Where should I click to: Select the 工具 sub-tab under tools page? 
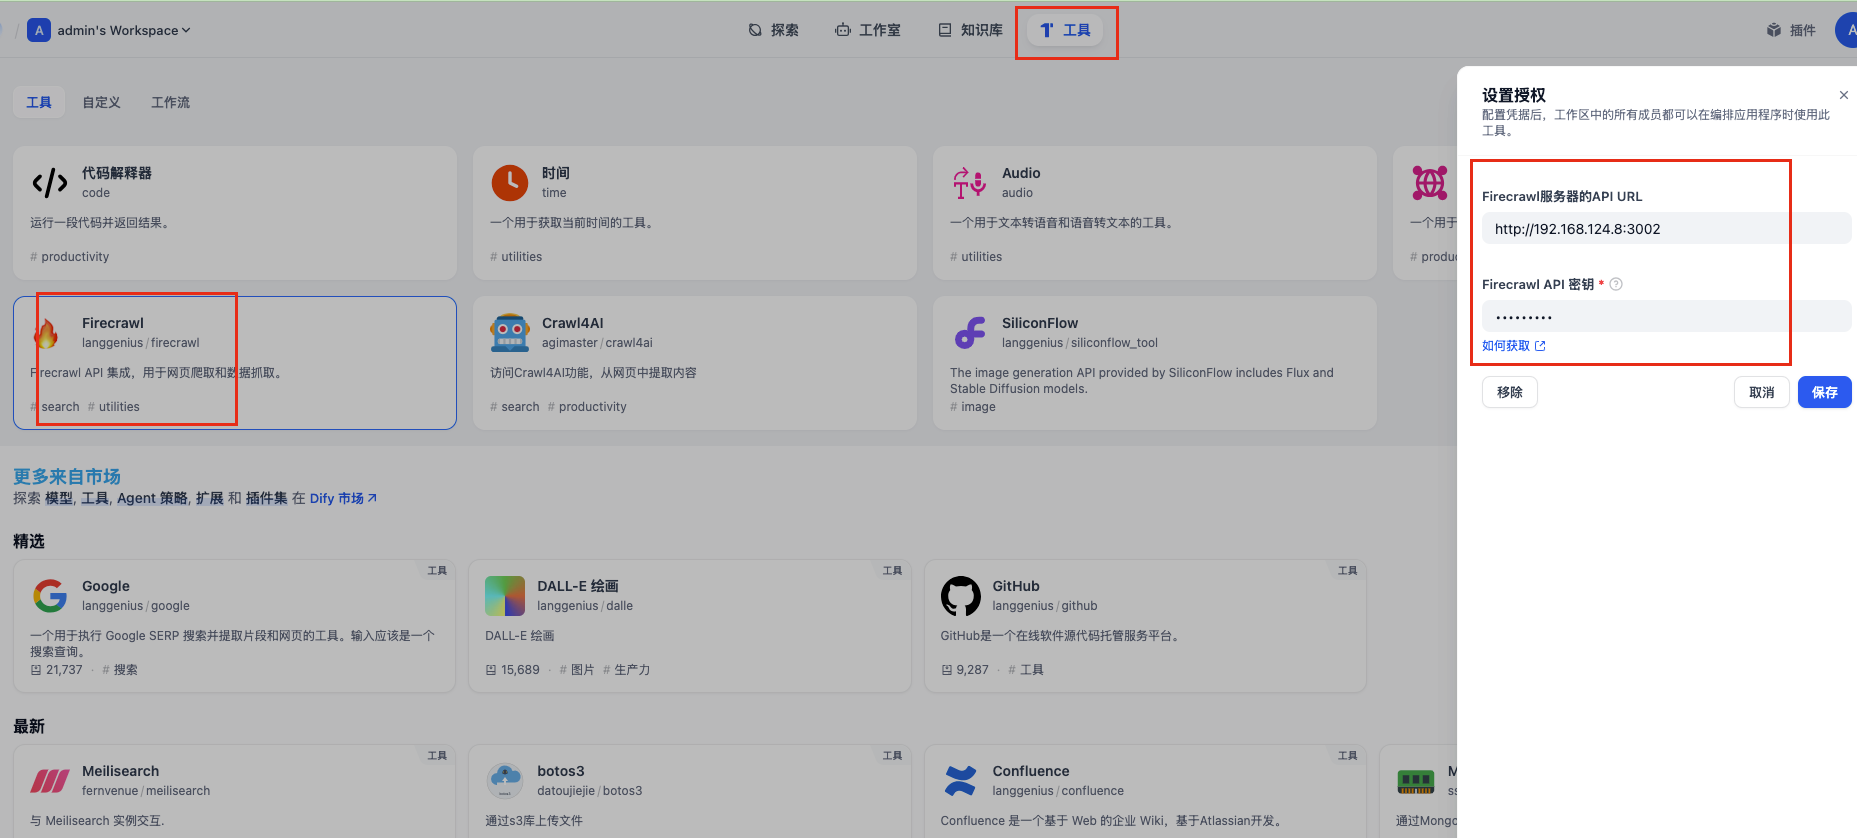[x=39, y=102]
